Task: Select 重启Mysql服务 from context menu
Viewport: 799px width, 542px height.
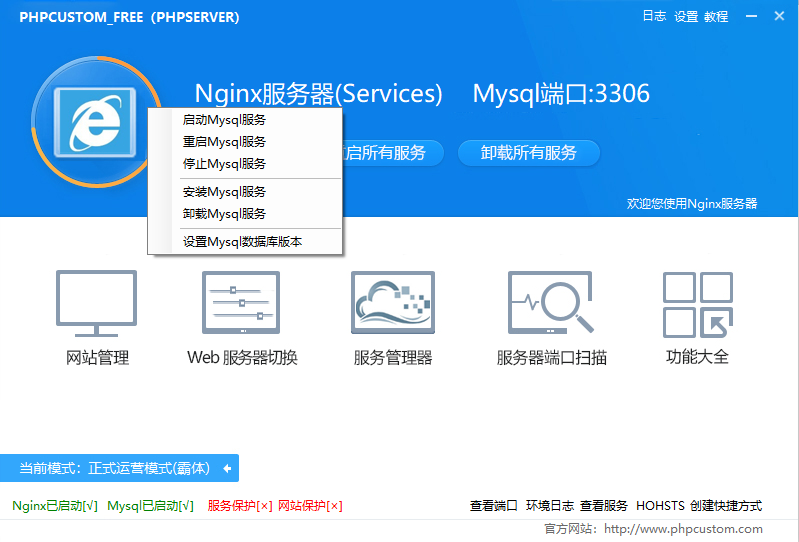Action: (224, 142)
